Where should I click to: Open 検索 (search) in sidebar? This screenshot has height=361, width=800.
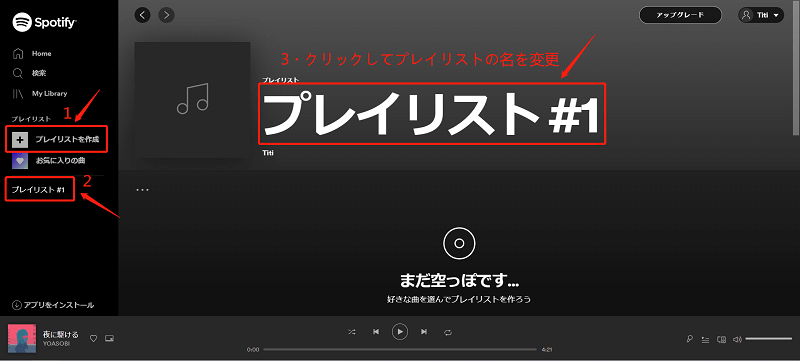tap(30, 73)
